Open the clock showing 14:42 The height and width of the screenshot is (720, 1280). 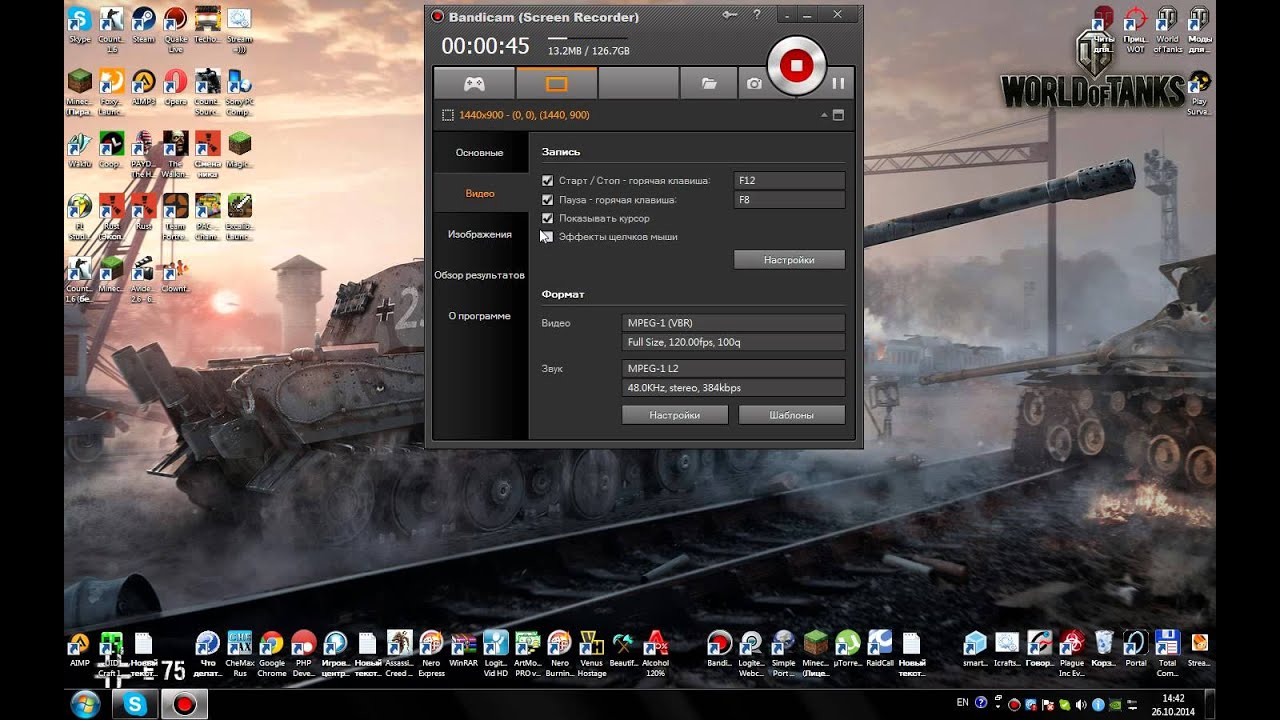tap(1174, 704)
